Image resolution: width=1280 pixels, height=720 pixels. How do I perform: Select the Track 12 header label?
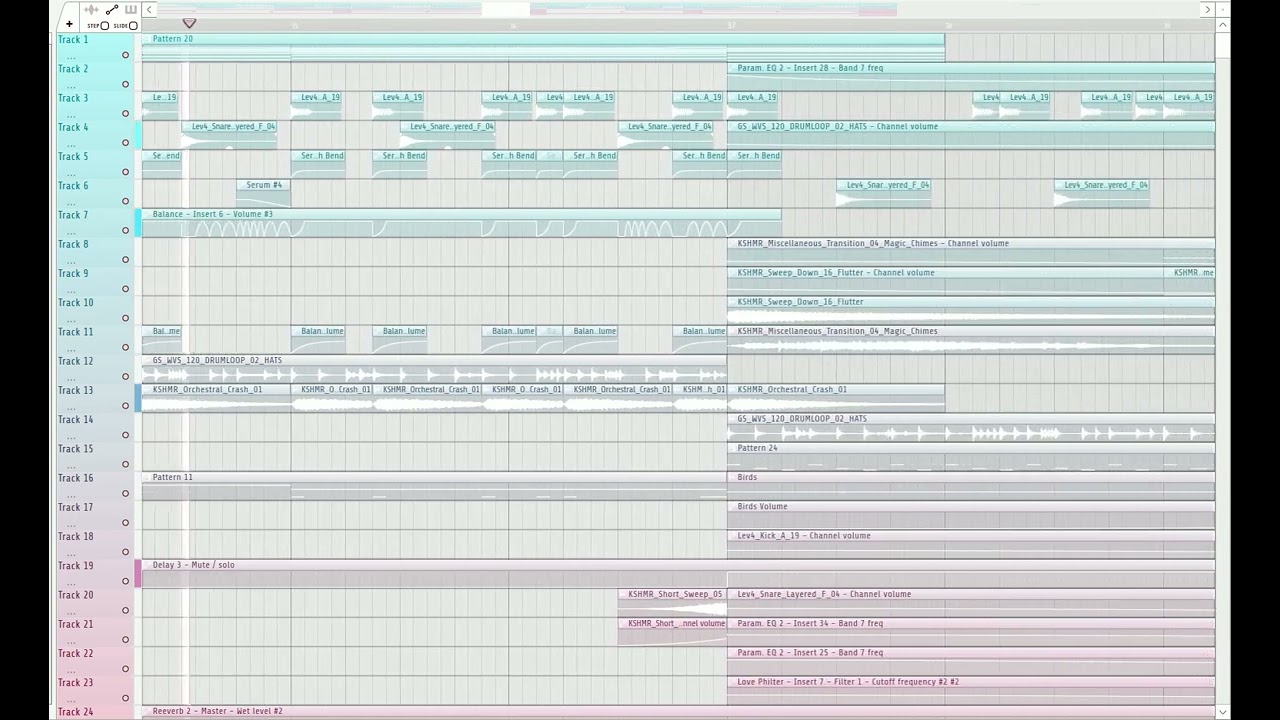pyautogui.click(x=75, y=361)
